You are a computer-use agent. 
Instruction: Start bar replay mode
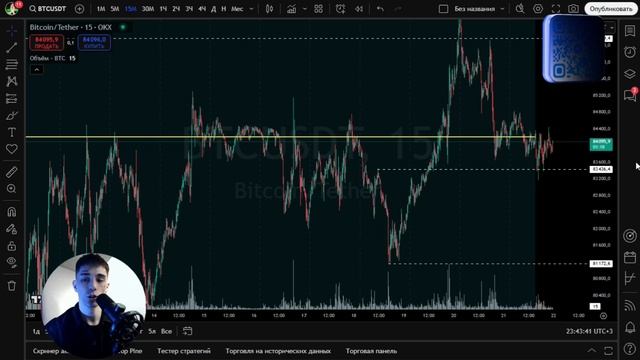click(x=359, y=9)
